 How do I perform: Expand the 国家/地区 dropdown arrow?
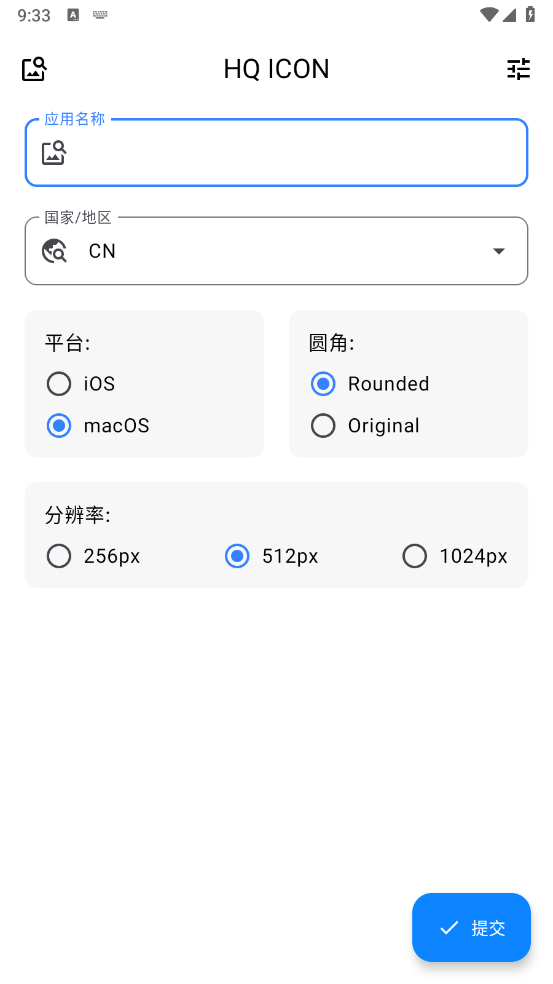pyautogui.click(x=499, y=251)
